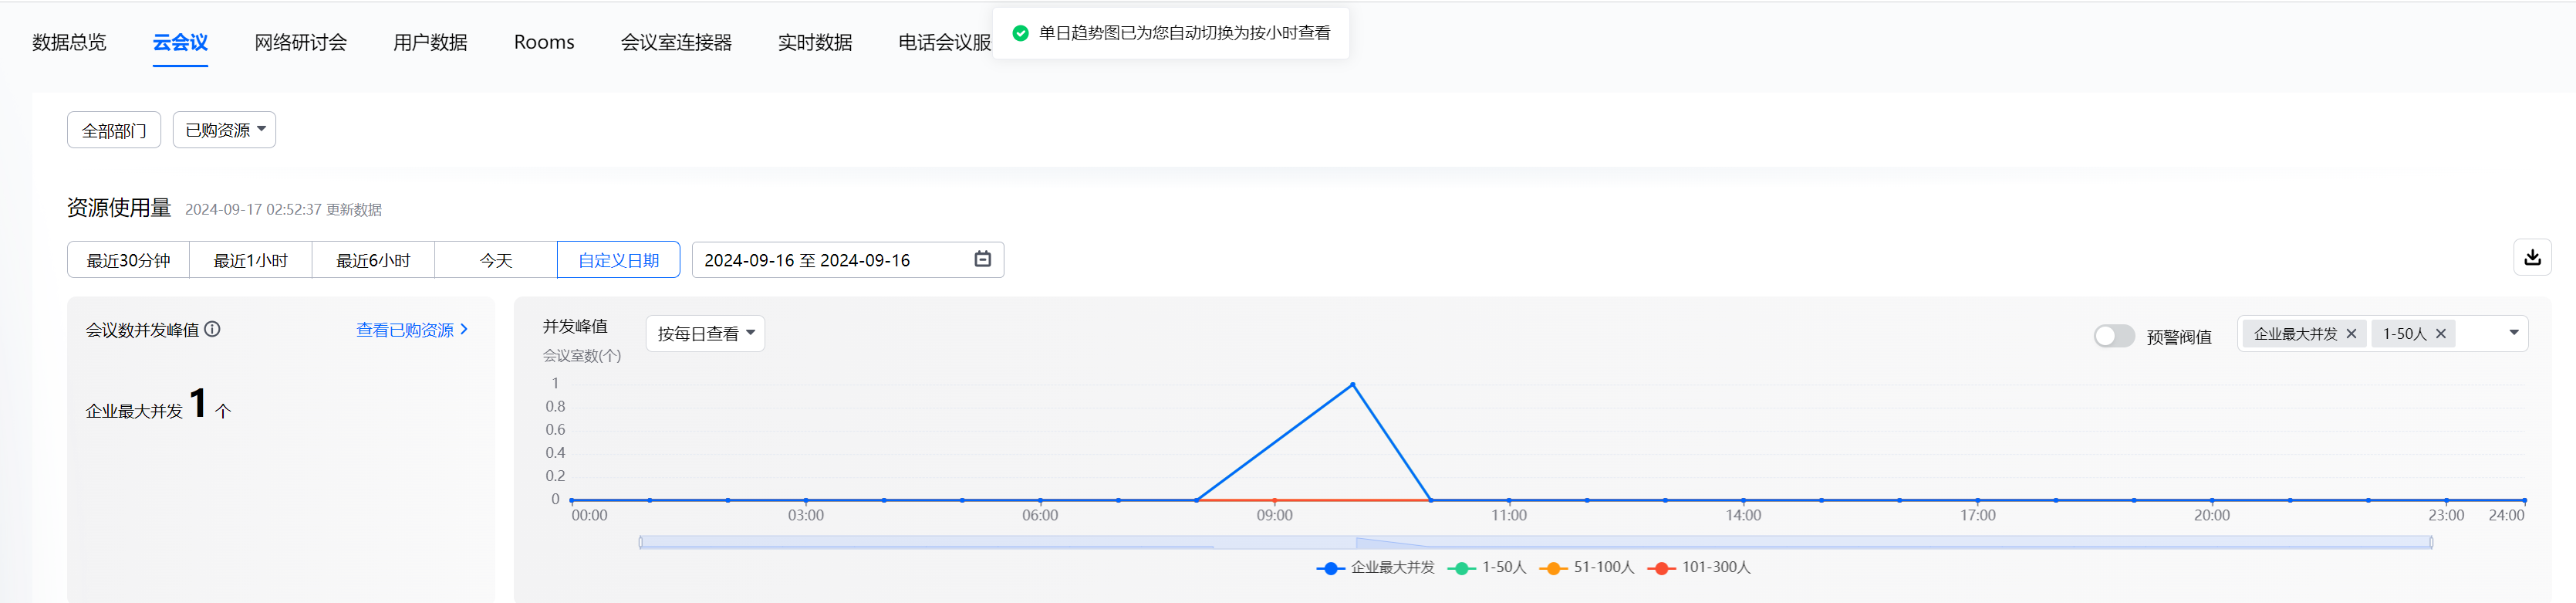Screen dimensions: 2576x603
Task: Remove the 1-50人 tag
Action: coord(2440,334)
